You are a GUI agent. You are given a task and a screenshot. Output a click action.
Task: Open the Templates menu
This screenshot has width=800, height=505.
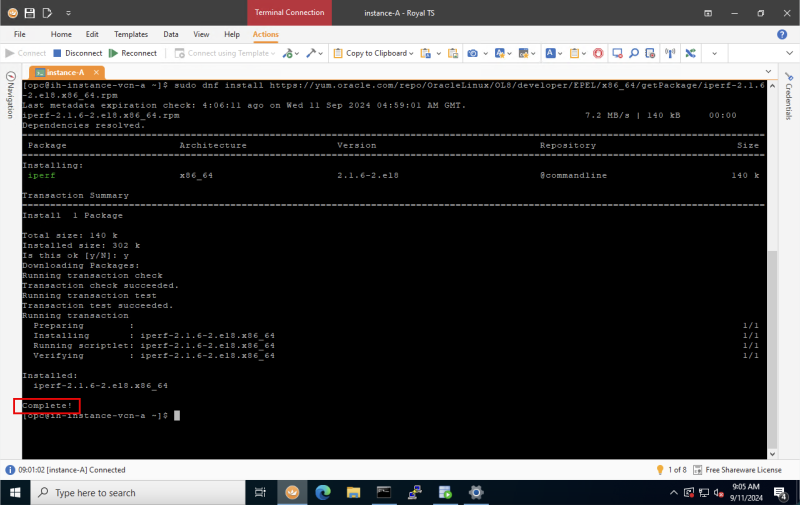[130, 34]
